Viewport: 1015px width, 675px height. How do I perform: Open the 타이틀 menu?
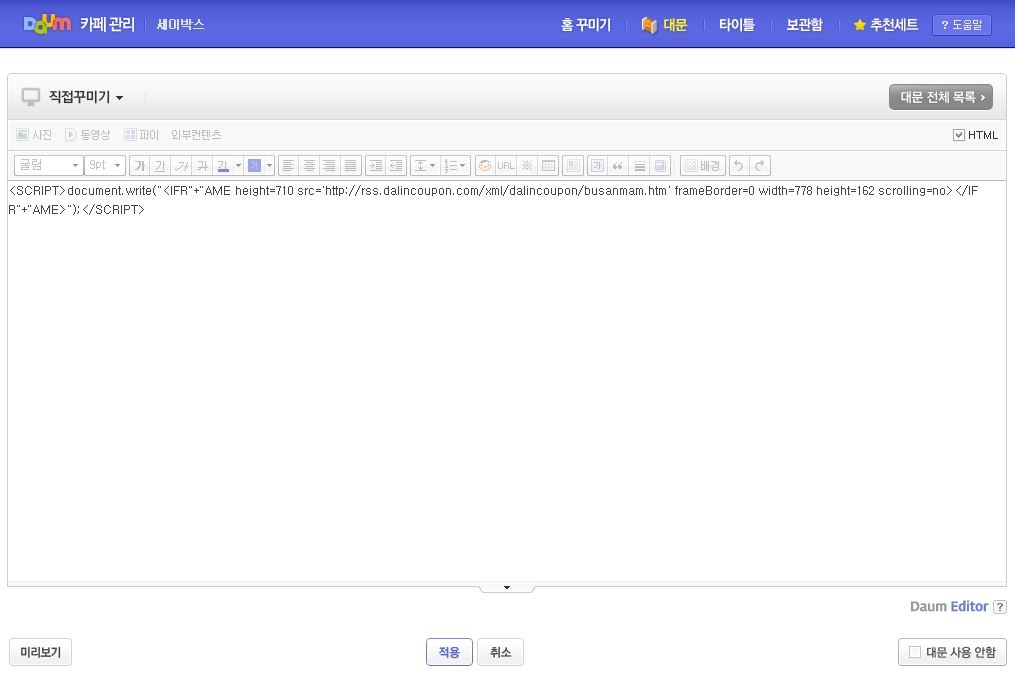click(737, 25)
